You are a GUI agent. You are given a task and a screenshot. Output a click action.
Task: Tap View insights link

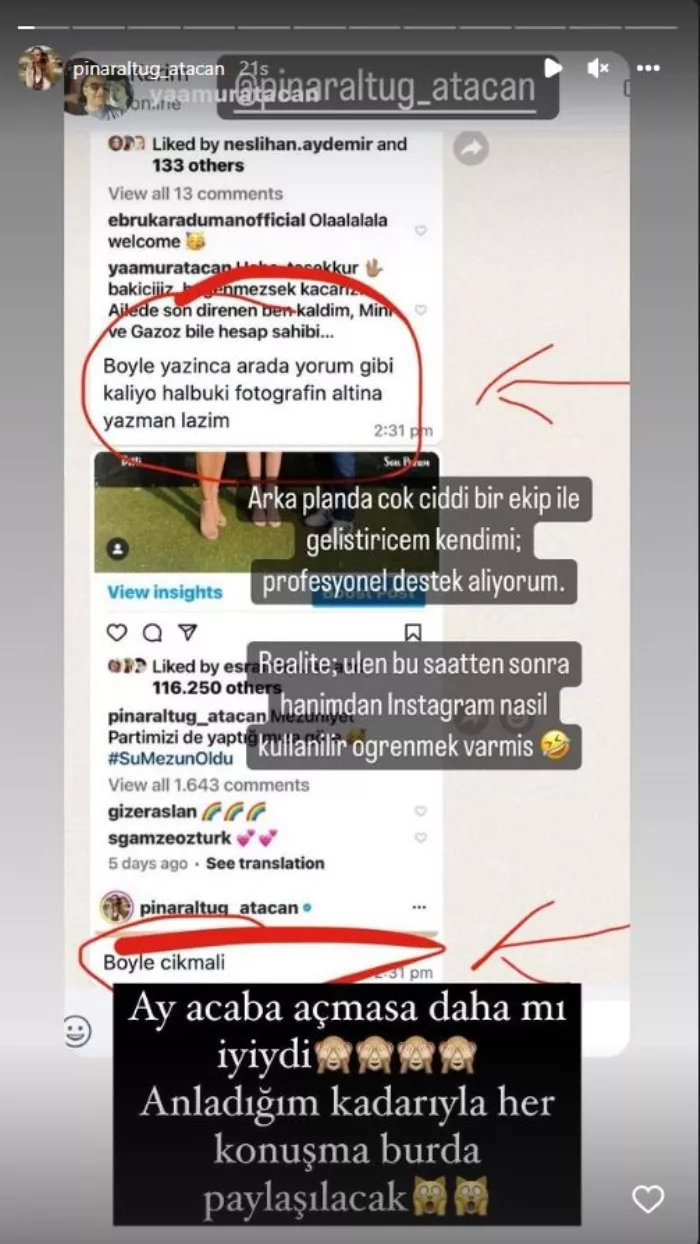pyautogui.click(x=165, y=592)
